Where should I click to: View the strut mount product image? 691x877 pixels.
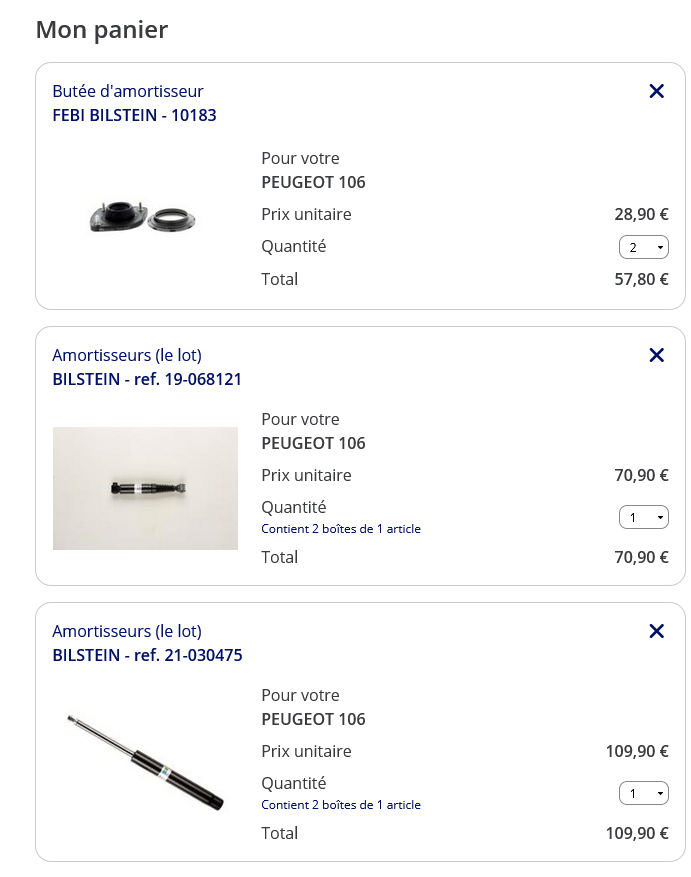pyautogui.click(x=143, y=217)
